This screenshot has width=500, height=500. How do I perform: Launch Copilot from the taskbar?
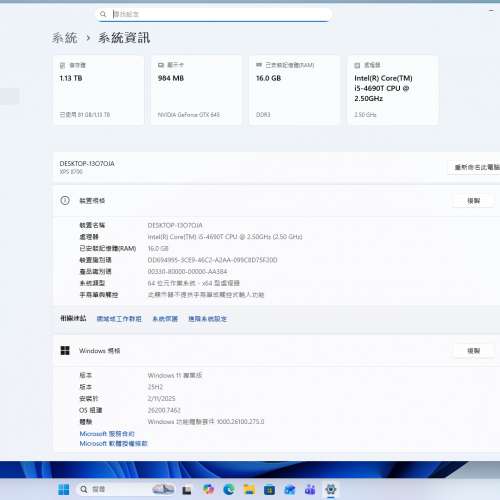click(x=208, y=489)
